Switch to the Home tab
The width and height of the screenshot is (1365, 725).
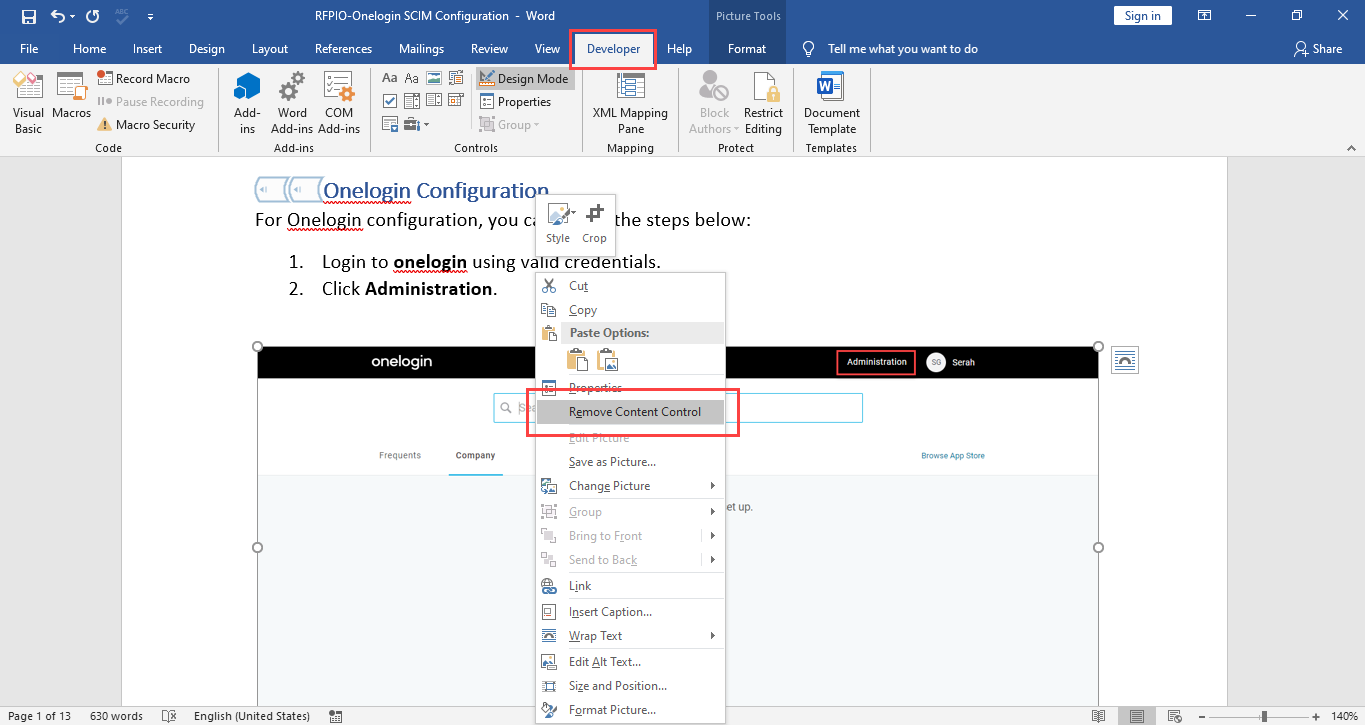pyautogui.click(x=89, y=48)
